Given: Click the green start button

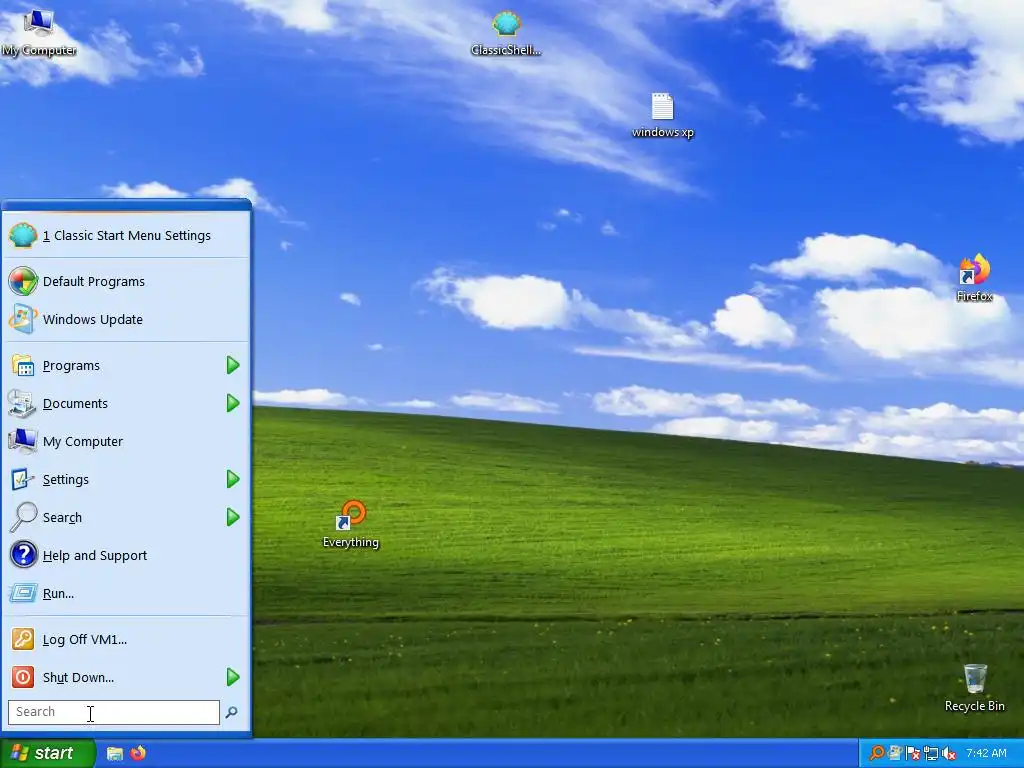Looking at the screenshot, I should 48,753.
